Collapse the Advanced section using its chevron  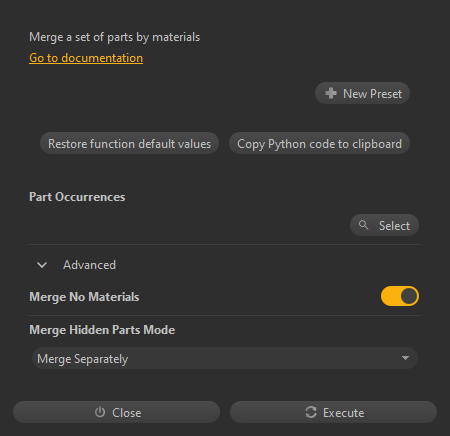click(42, 265)
